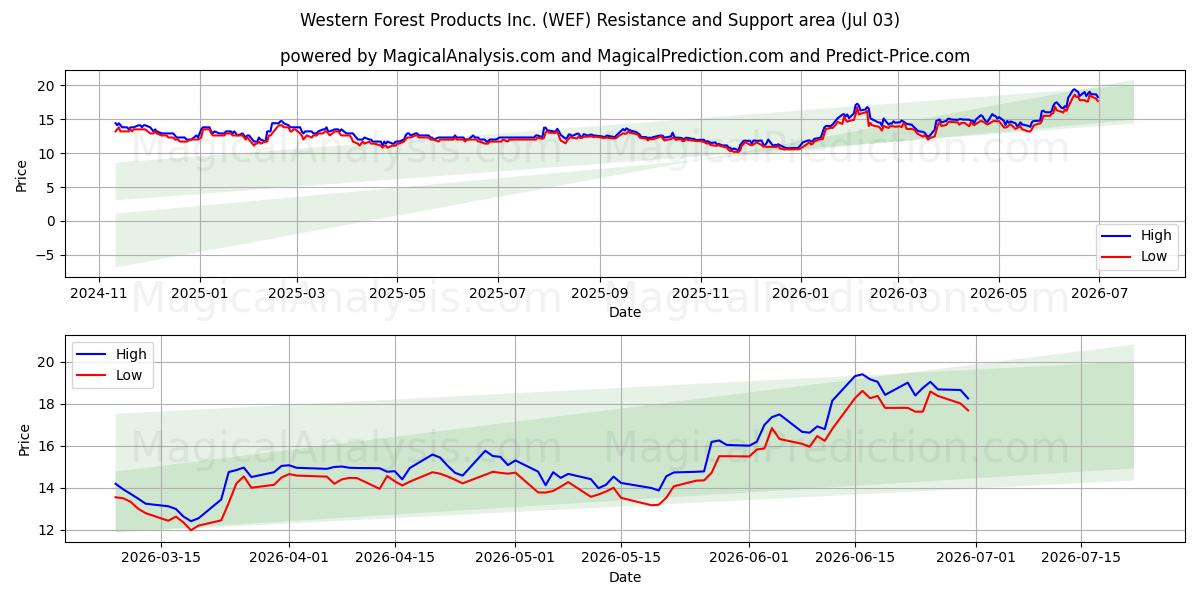Click the chart title mentioning Western Forest Products
Viewport: 1200px width, 600px height.
point(599,20)
